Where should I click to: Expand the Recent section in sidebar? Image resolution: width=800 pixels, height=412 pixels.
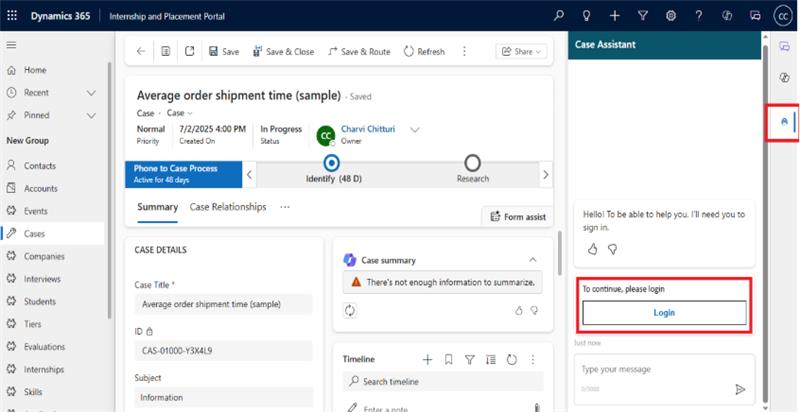point(91,92)
